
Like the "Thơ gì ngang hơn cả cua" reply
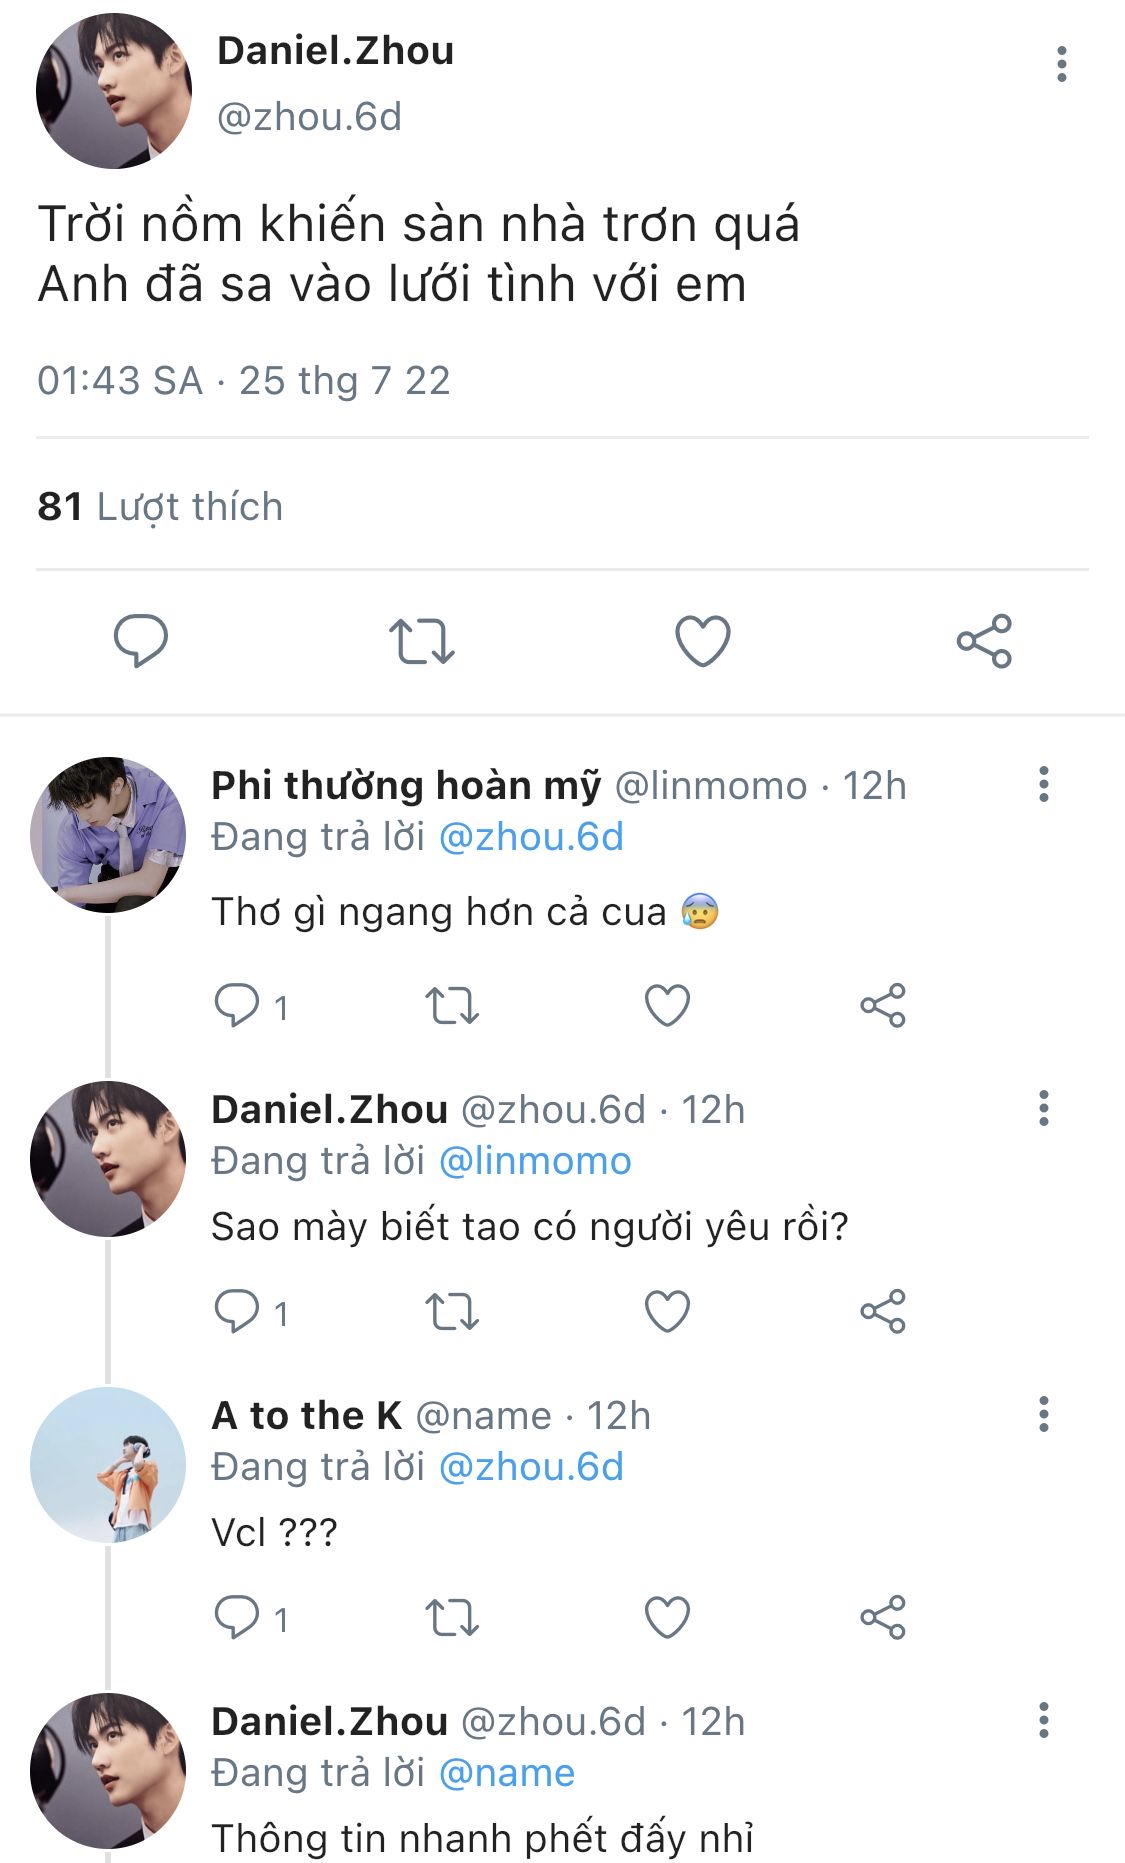pyautogui.click(x=667, y=1005)
